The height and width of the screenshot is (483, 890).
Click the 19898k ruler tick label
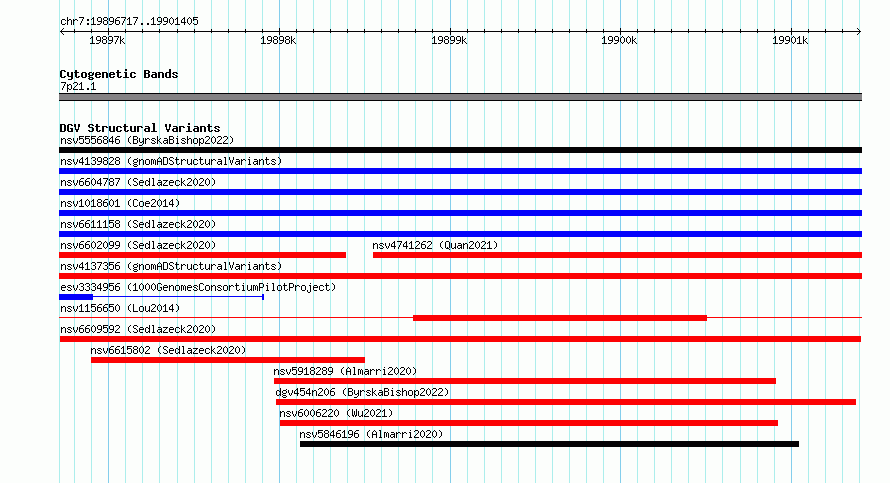[278, 40]
